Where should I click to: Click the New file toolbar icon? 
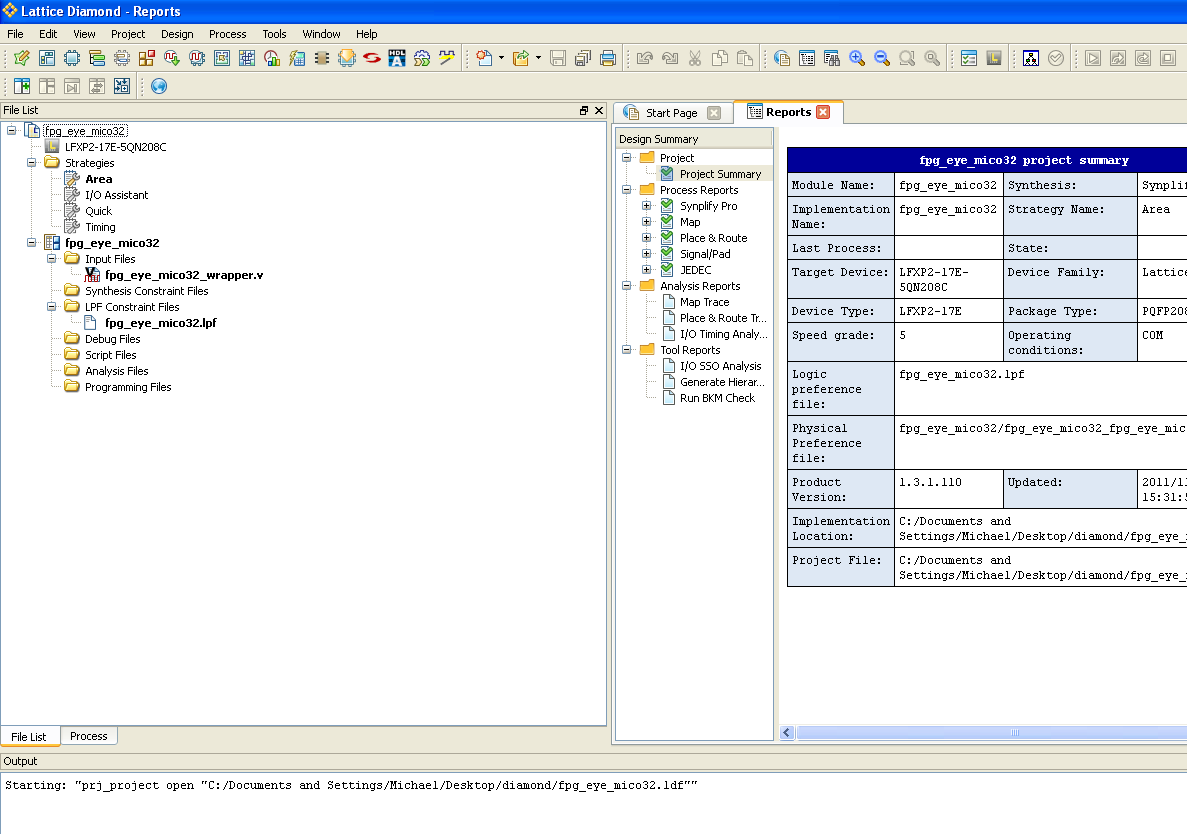484,58
